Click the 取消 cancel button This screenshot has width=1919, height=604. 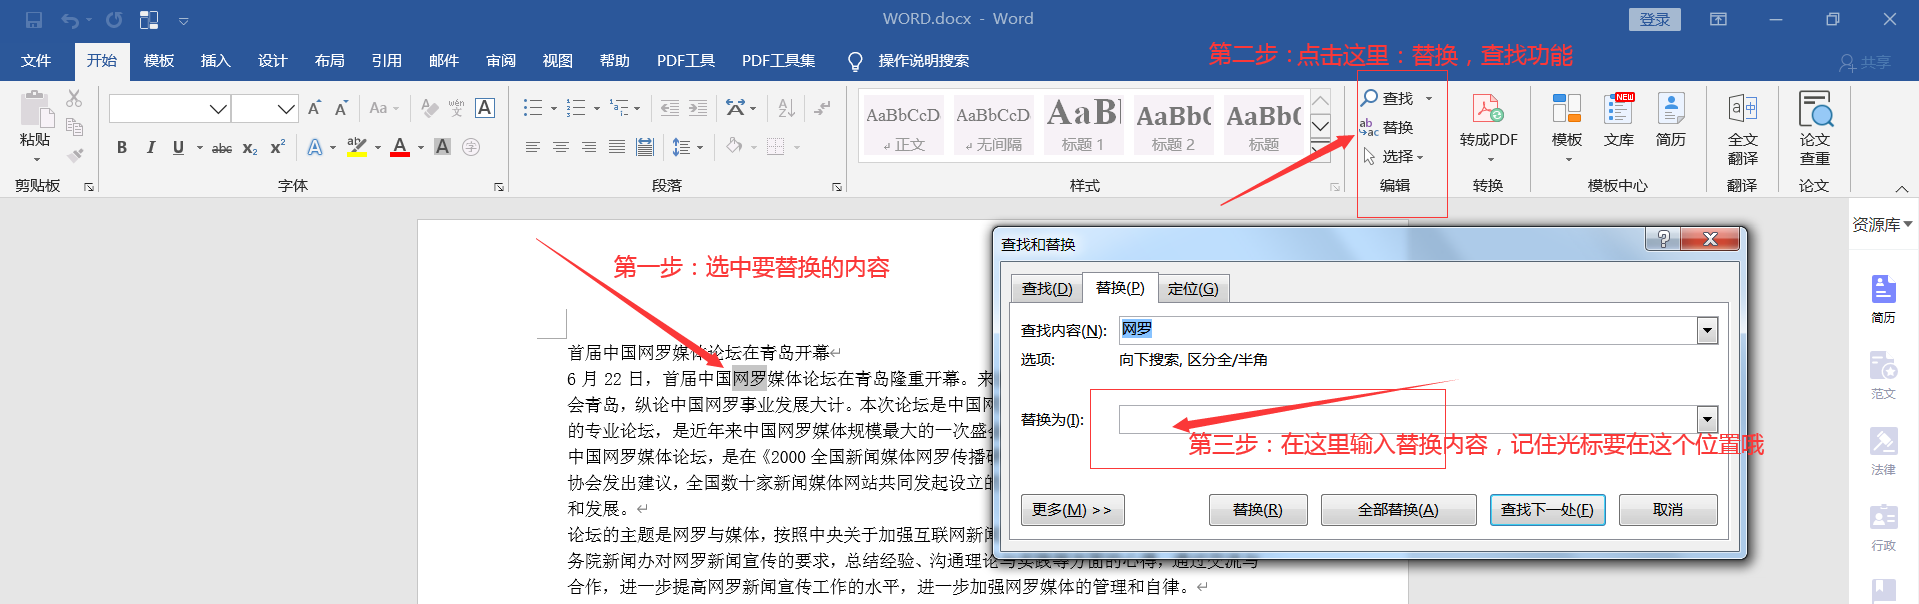click(x=1668, y=510)
